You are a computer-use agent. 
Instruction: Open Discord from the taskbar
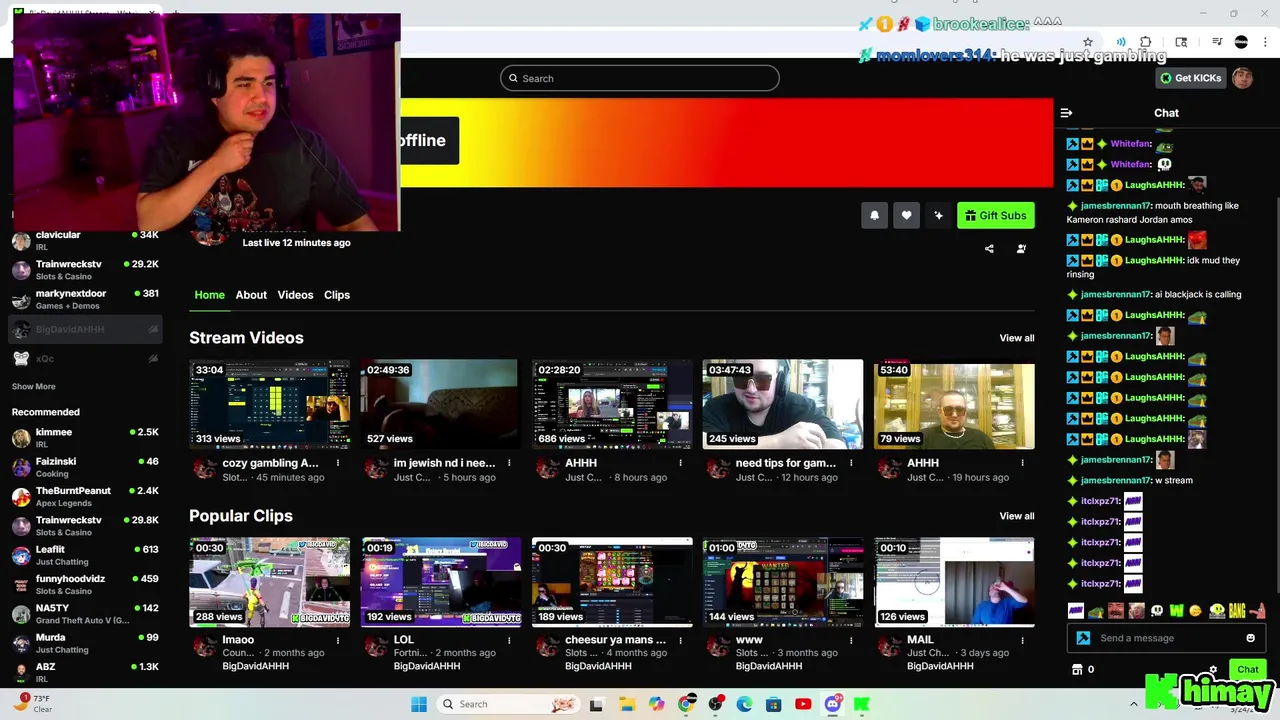coord(832,704)
